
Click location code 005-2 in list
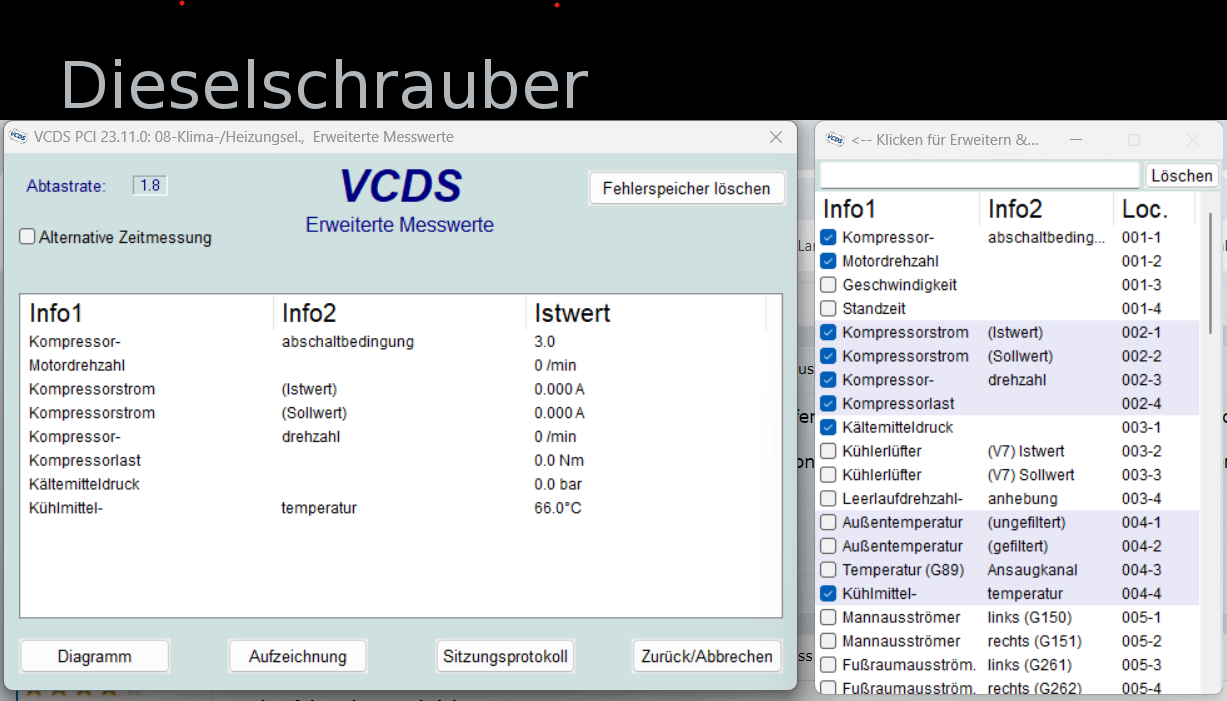click(1141, 641)
